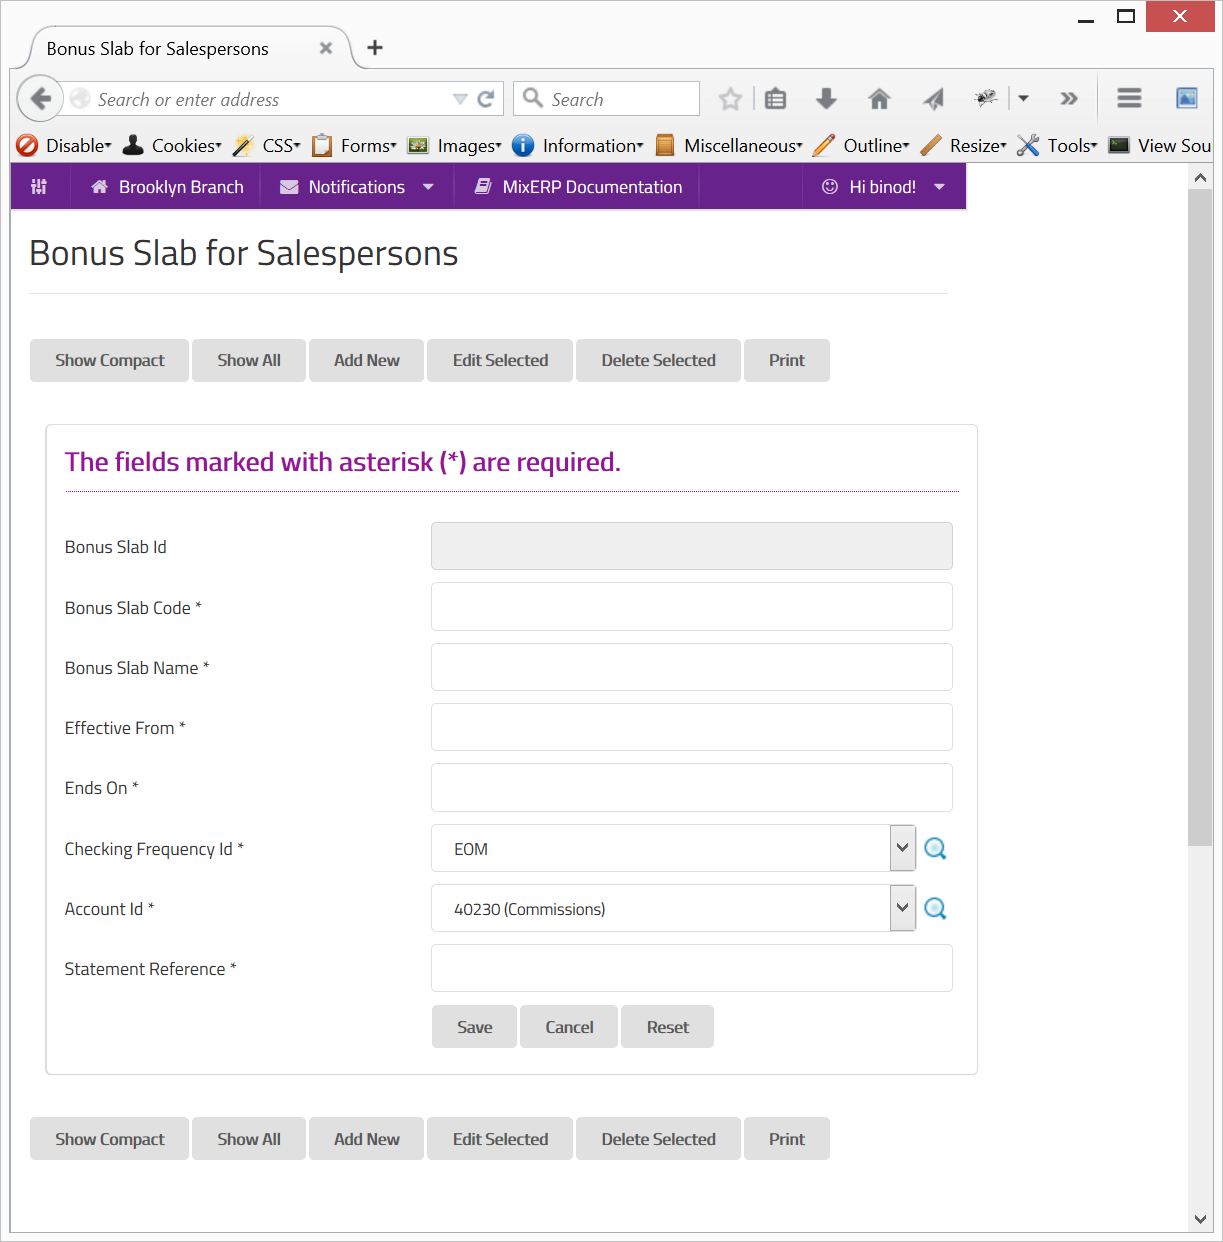The width and height of the screenshot is (1223, 1242).
Task: Click the browser Search box
Action: click(x=606, y=99)
